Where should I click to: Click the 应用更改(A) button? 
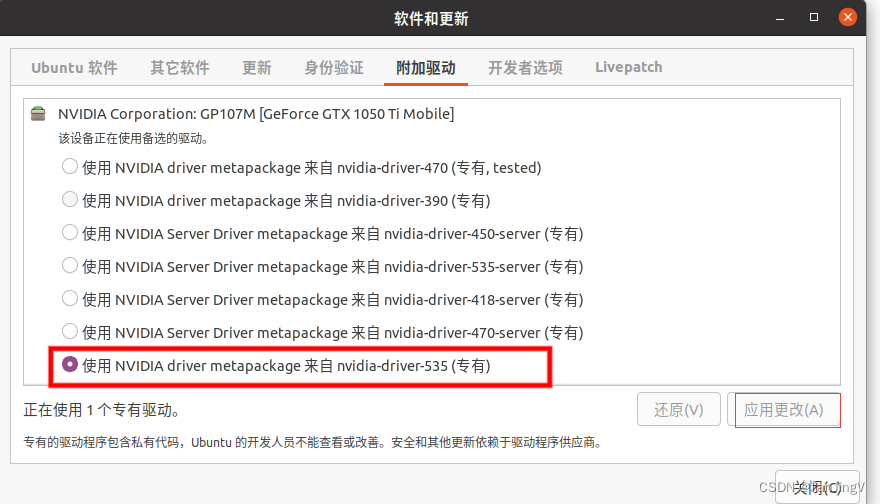tap(783, 409)
